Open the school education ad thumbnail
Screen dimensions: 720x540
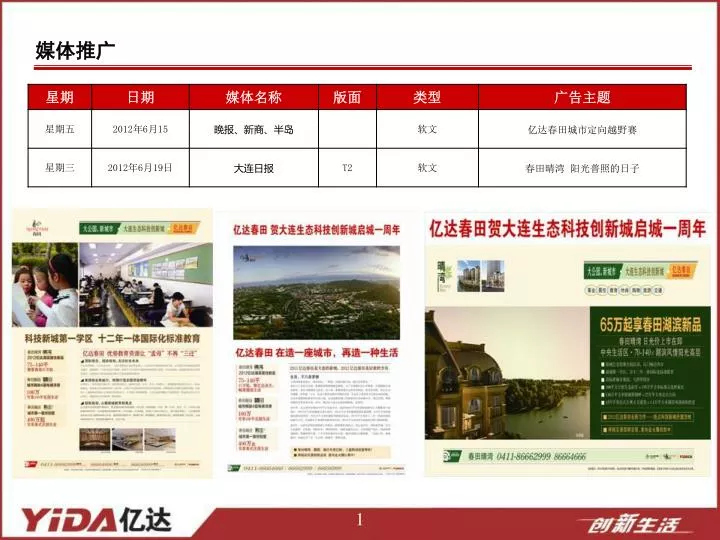coord(112,343)
